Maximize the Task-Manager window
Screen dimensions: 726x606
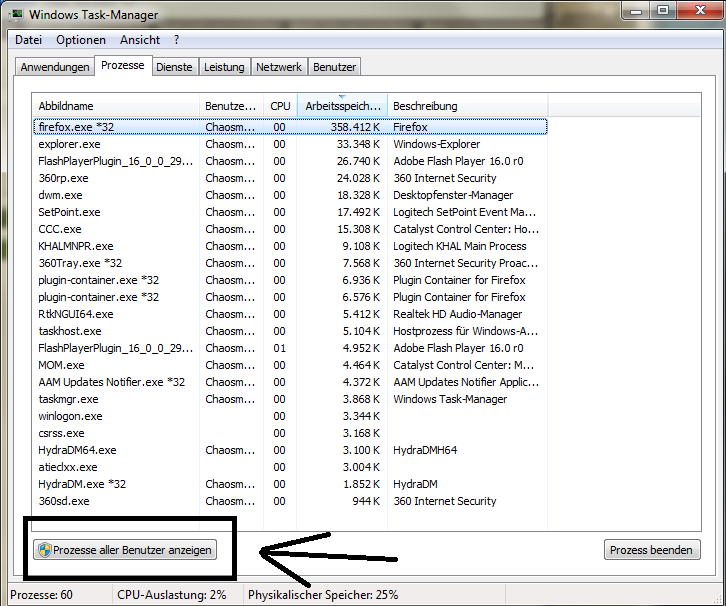click(x=663, y=12)
